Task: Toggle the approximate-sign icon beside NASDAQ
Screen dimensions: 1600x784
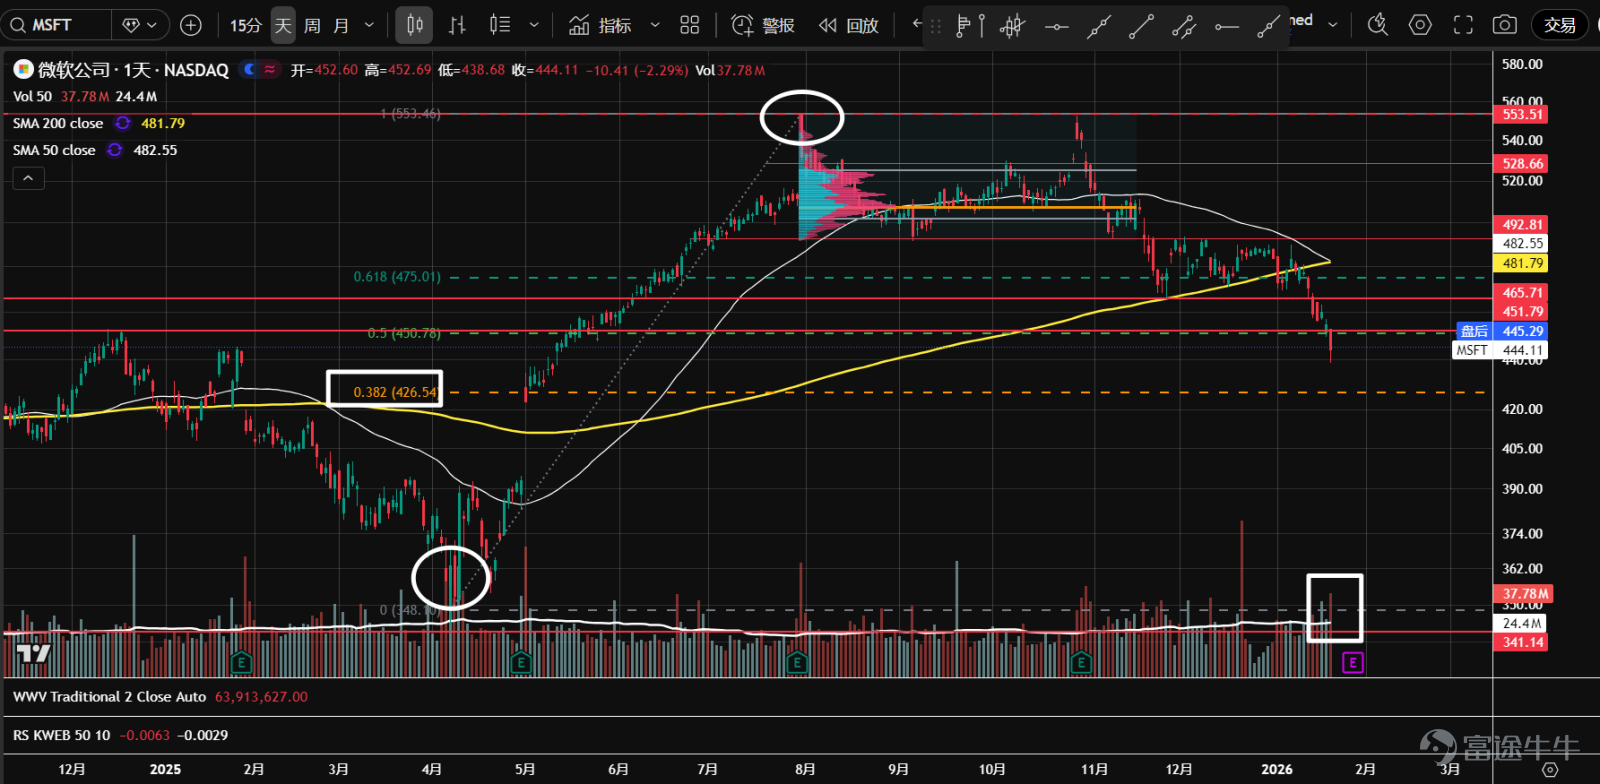Action: 270,69
